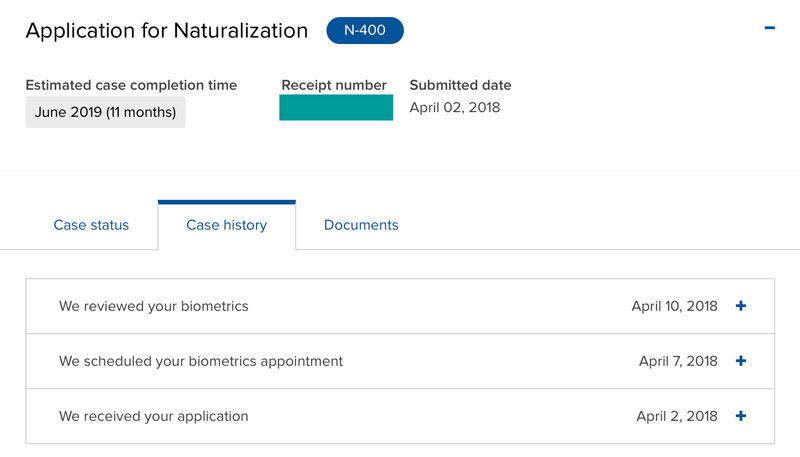Click the April 10, 2018 history date

[x=674, y=306]
